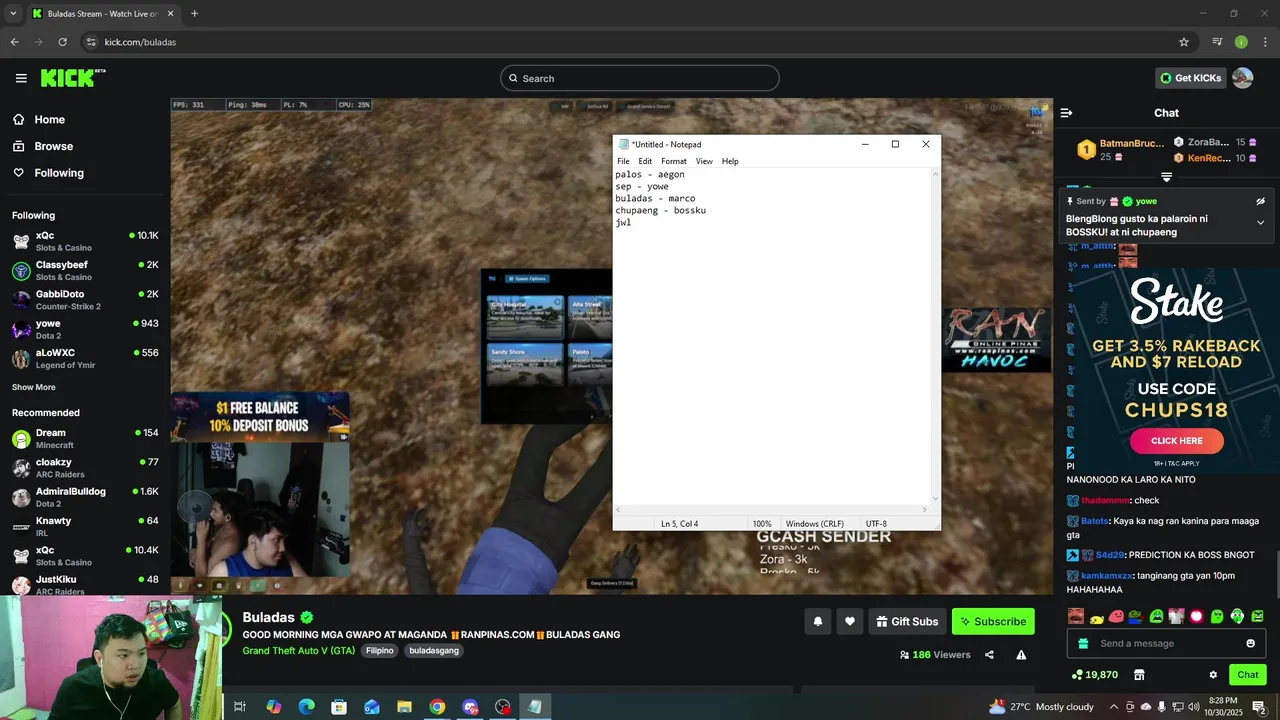
Task: Open Notepad Edit menu
Action: pos(645,161)
